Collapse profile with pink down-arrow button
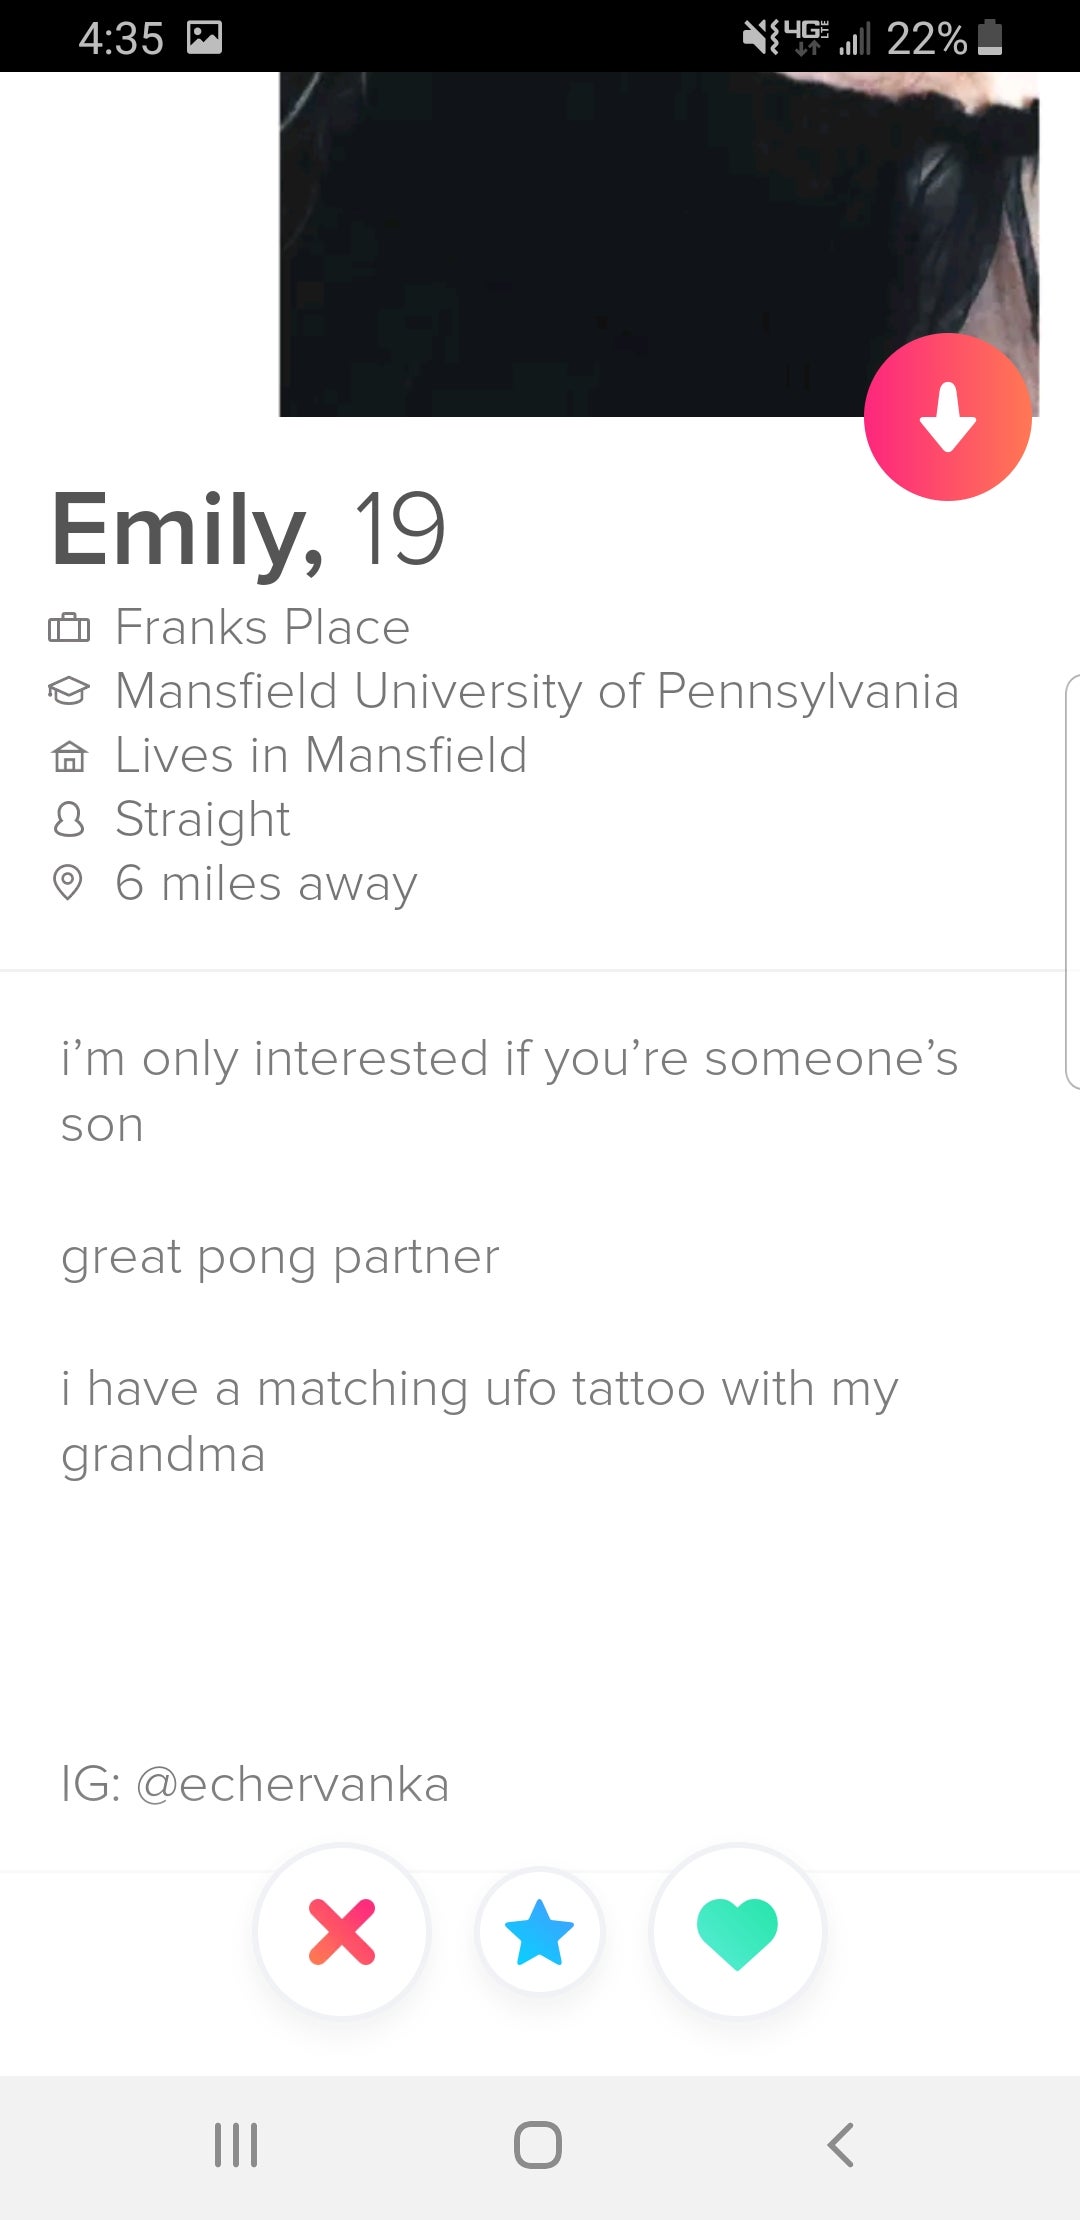The width and height of the screenshot is (1080, 2220). [947, 417]
